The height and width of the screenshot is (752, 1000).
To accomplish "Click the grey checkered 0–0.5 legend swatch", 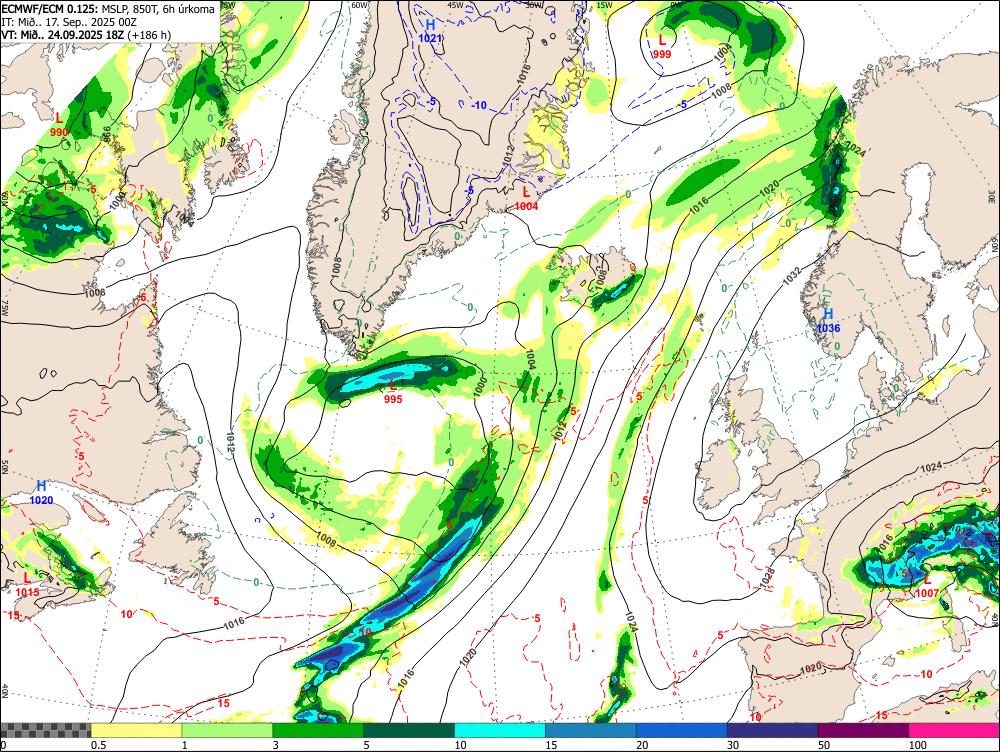I will coord(45,730).
